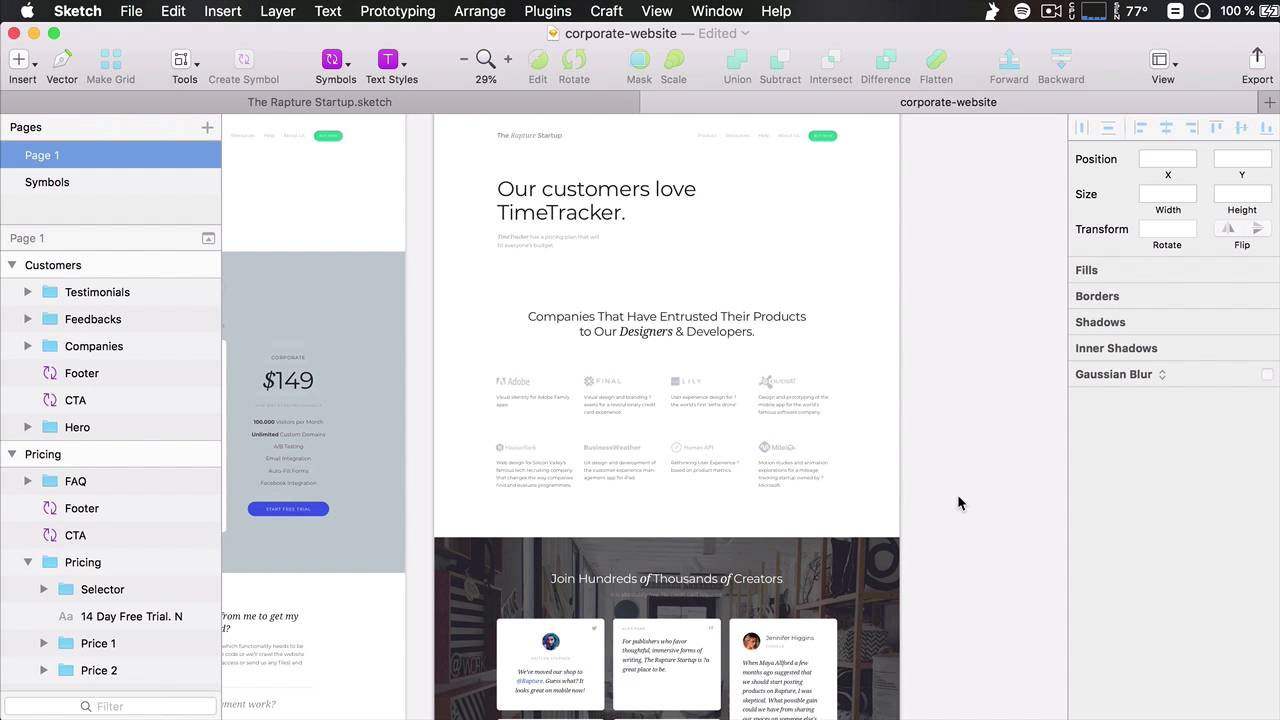Click the Mask toolbar icon
This screenshot has width=1280, height=720.
[x=639, y=60]
